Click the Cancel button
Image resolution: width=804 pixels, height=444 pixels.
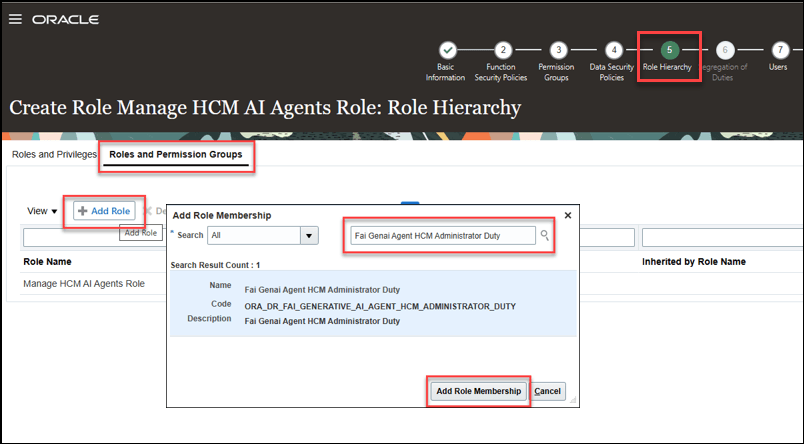click(547, 391)
